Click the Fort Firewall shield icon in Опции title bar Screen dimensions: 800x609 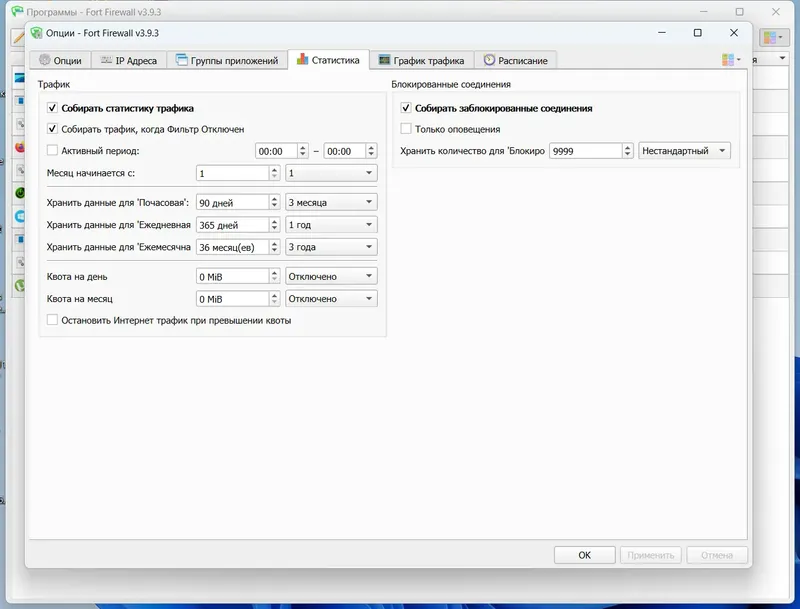coord(36,33)
